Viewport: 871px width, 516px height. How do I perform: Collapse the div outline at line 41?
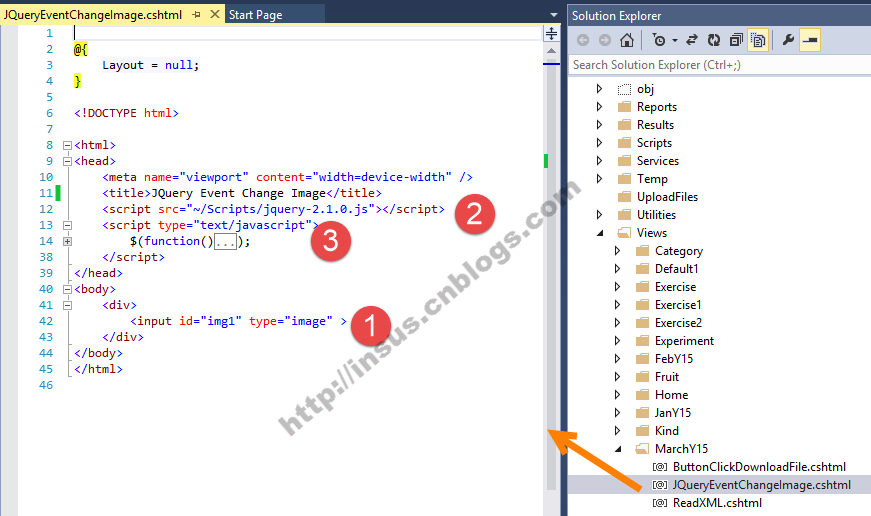point(67,305)
